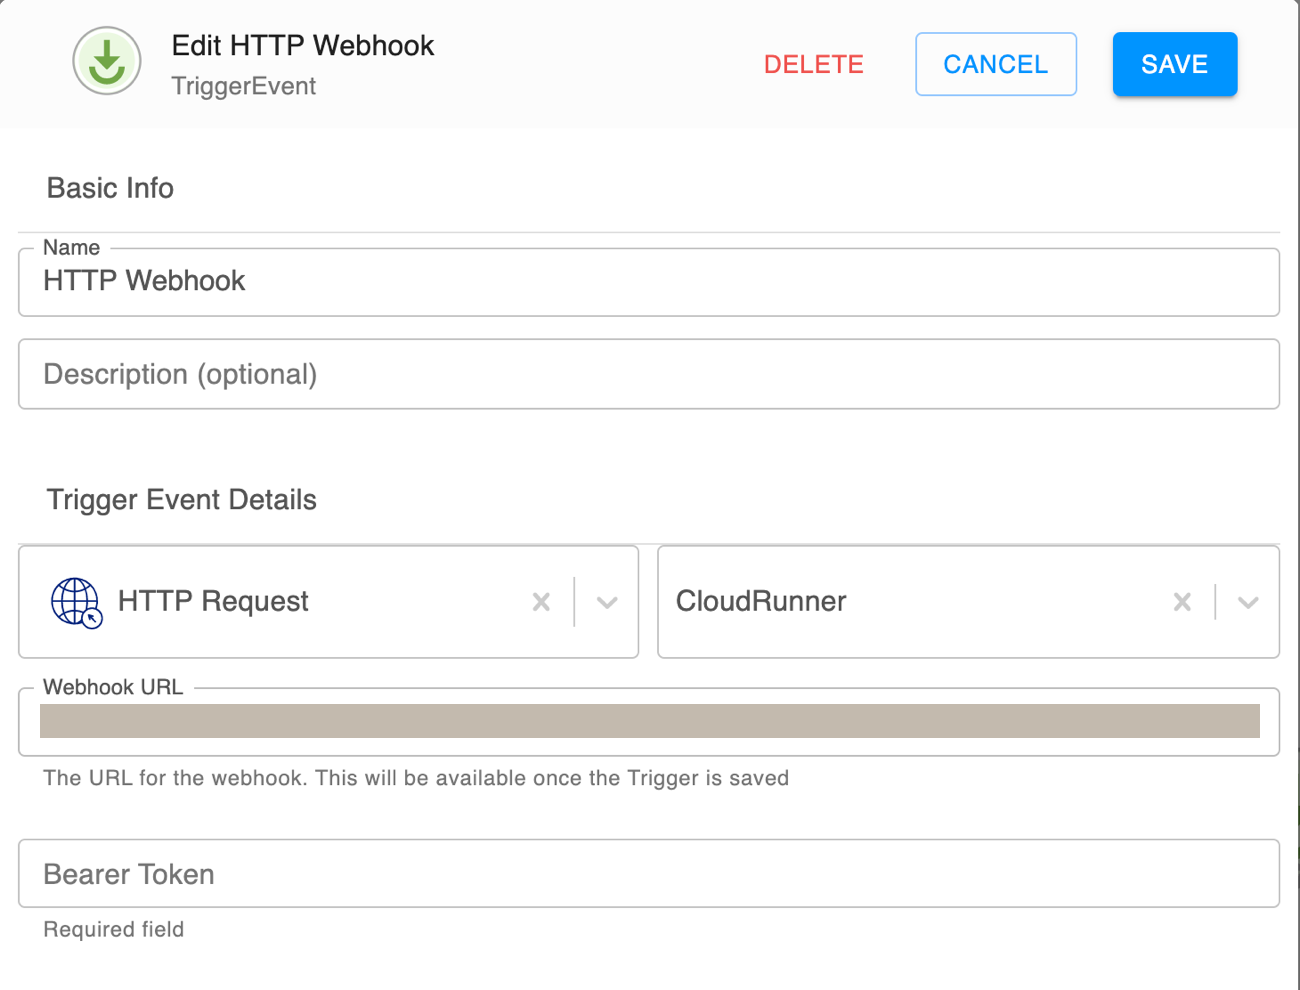The image size is (1300, 990).
Task: Focus the Bearer Token field
Action: (649, 873)
